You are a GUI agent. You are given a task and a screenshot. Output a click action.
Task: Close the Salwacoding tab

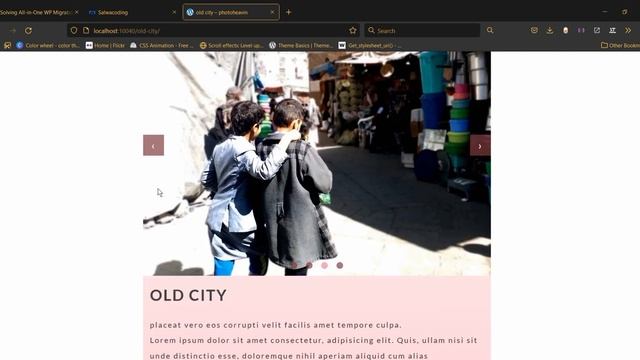tap(174, 12)
